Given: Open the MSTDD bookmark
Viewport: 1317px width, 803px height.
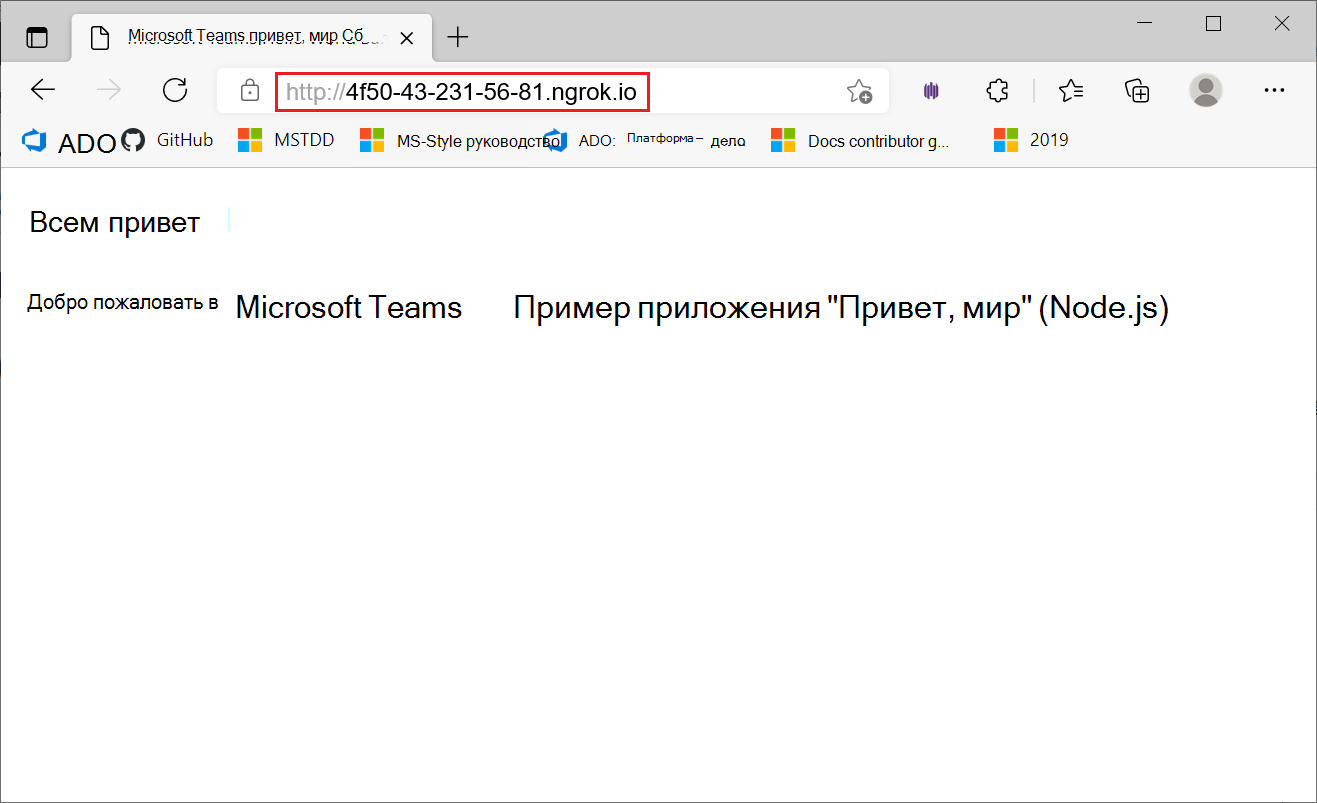Looking at the screenshot, I should click(286, 140).
